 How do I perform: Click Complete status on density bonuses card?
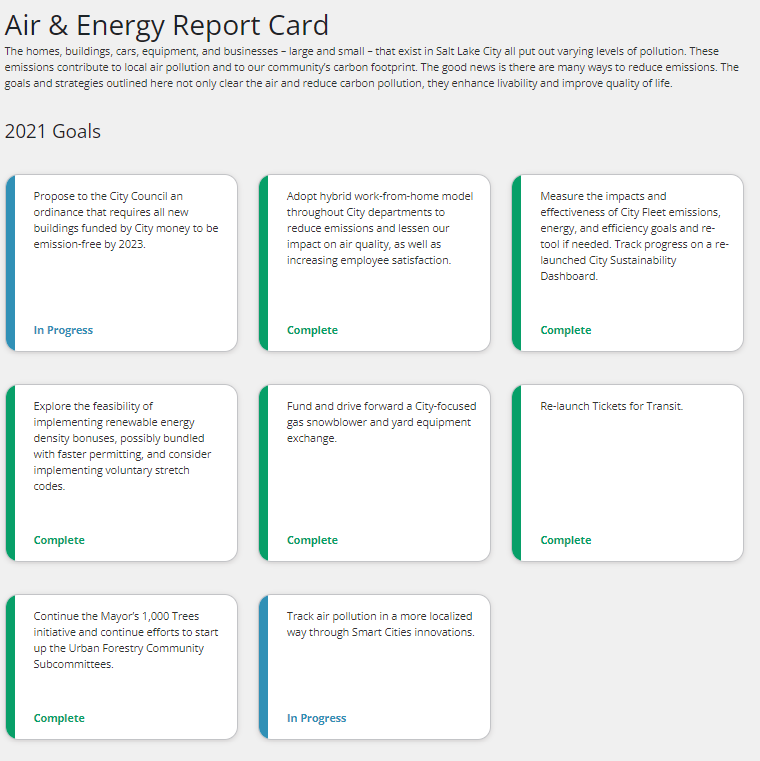pos(59,540)
